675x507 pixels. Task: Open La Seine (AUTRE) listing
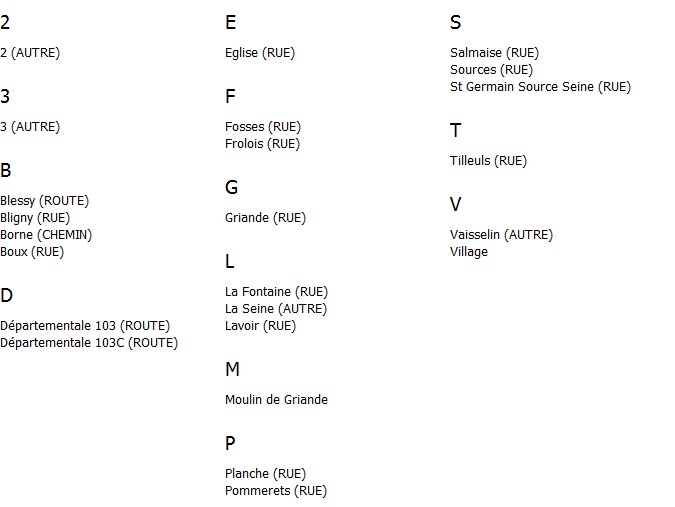pos(276,309)
